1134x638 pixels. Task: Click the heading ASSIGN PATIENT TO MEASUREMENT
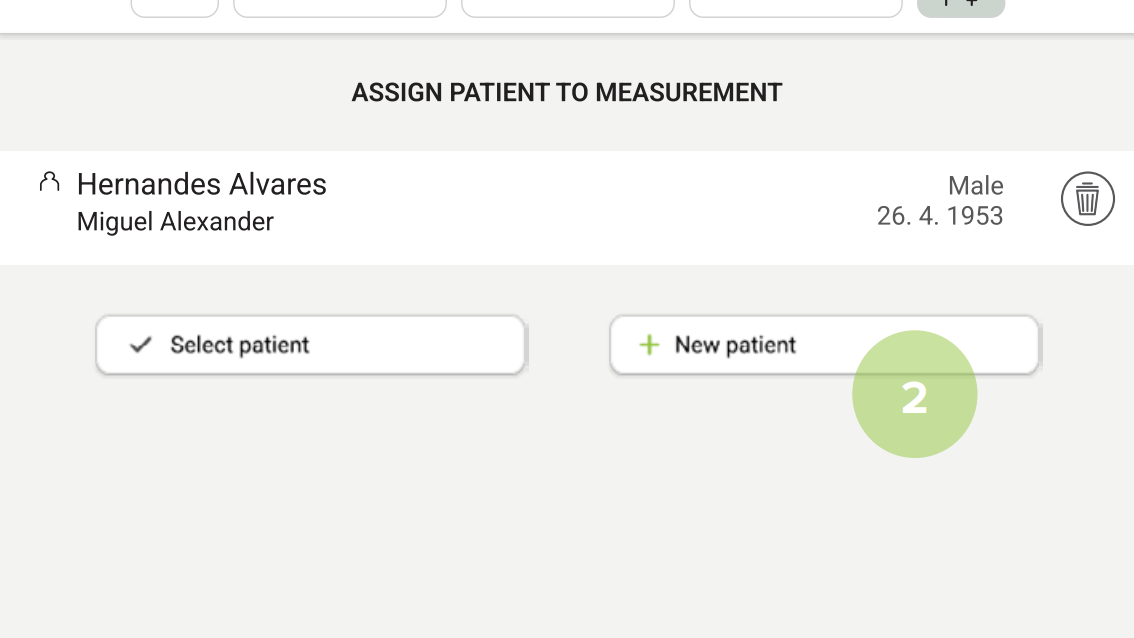pos(567,92)
